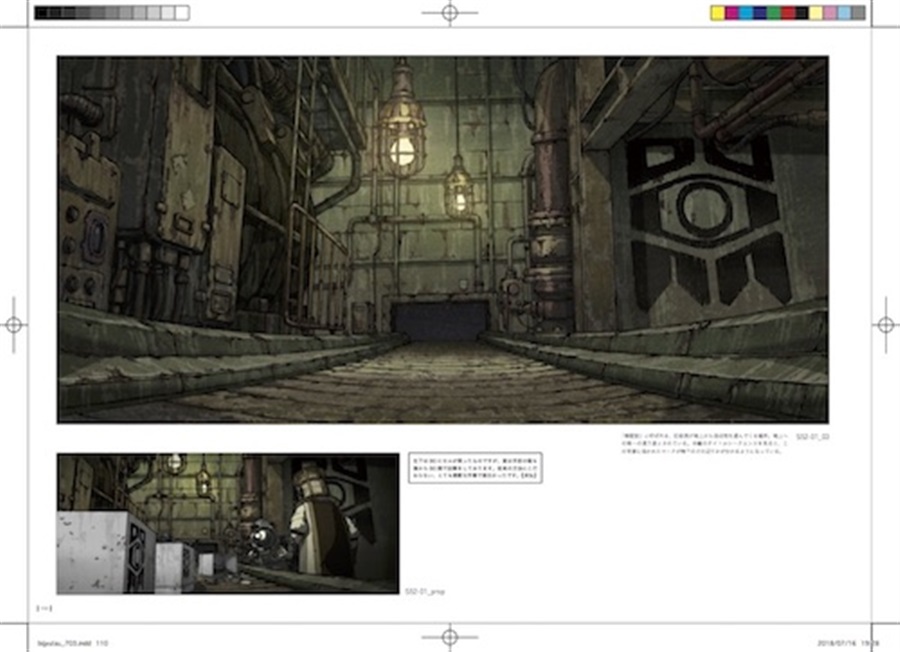The height and width of the screenshot is (652, 900).
Task: Pick the pink tint swatch
Action: click(830, 13)
